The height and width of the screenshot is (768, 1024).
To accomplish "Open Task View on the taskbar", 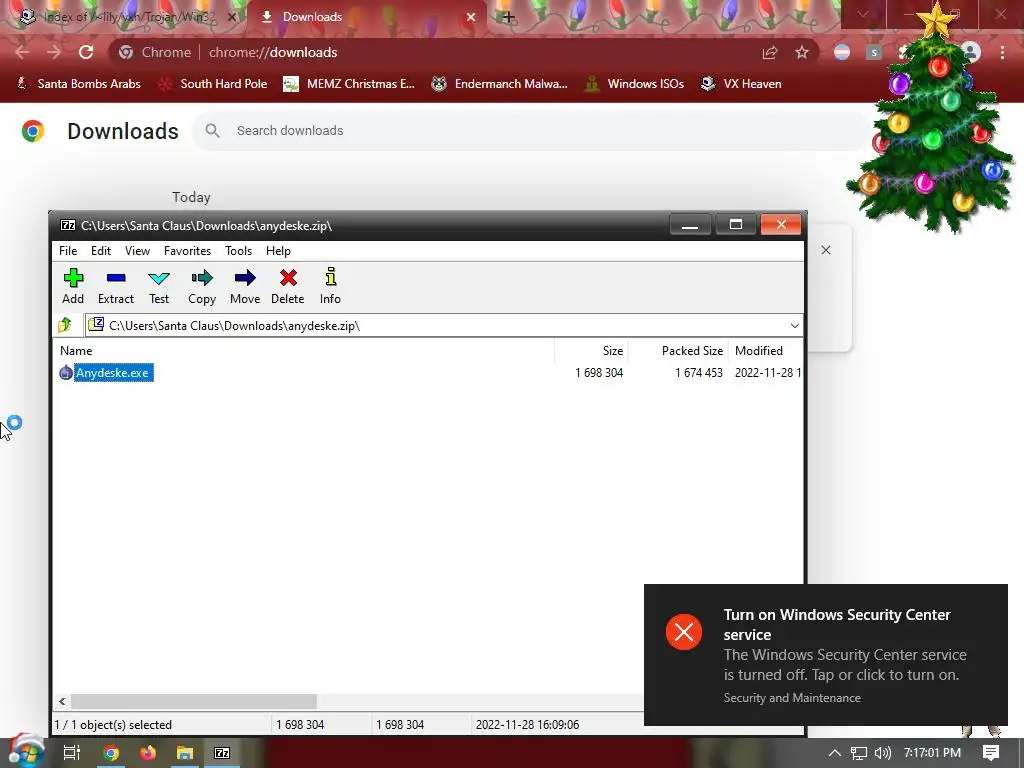I will pyautogui.click(x=71, y=753).
